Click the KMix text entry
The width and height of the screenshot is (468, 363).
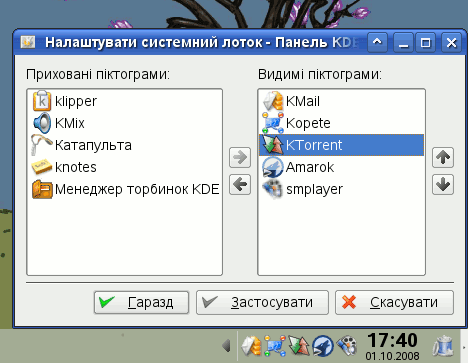tap(70, 123)
